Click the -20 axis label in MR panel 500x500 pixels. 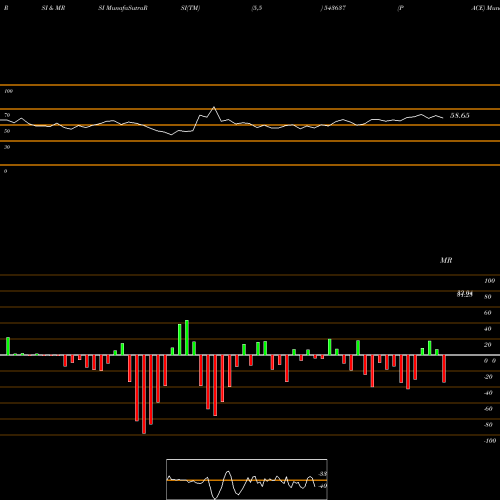(488, 377)
